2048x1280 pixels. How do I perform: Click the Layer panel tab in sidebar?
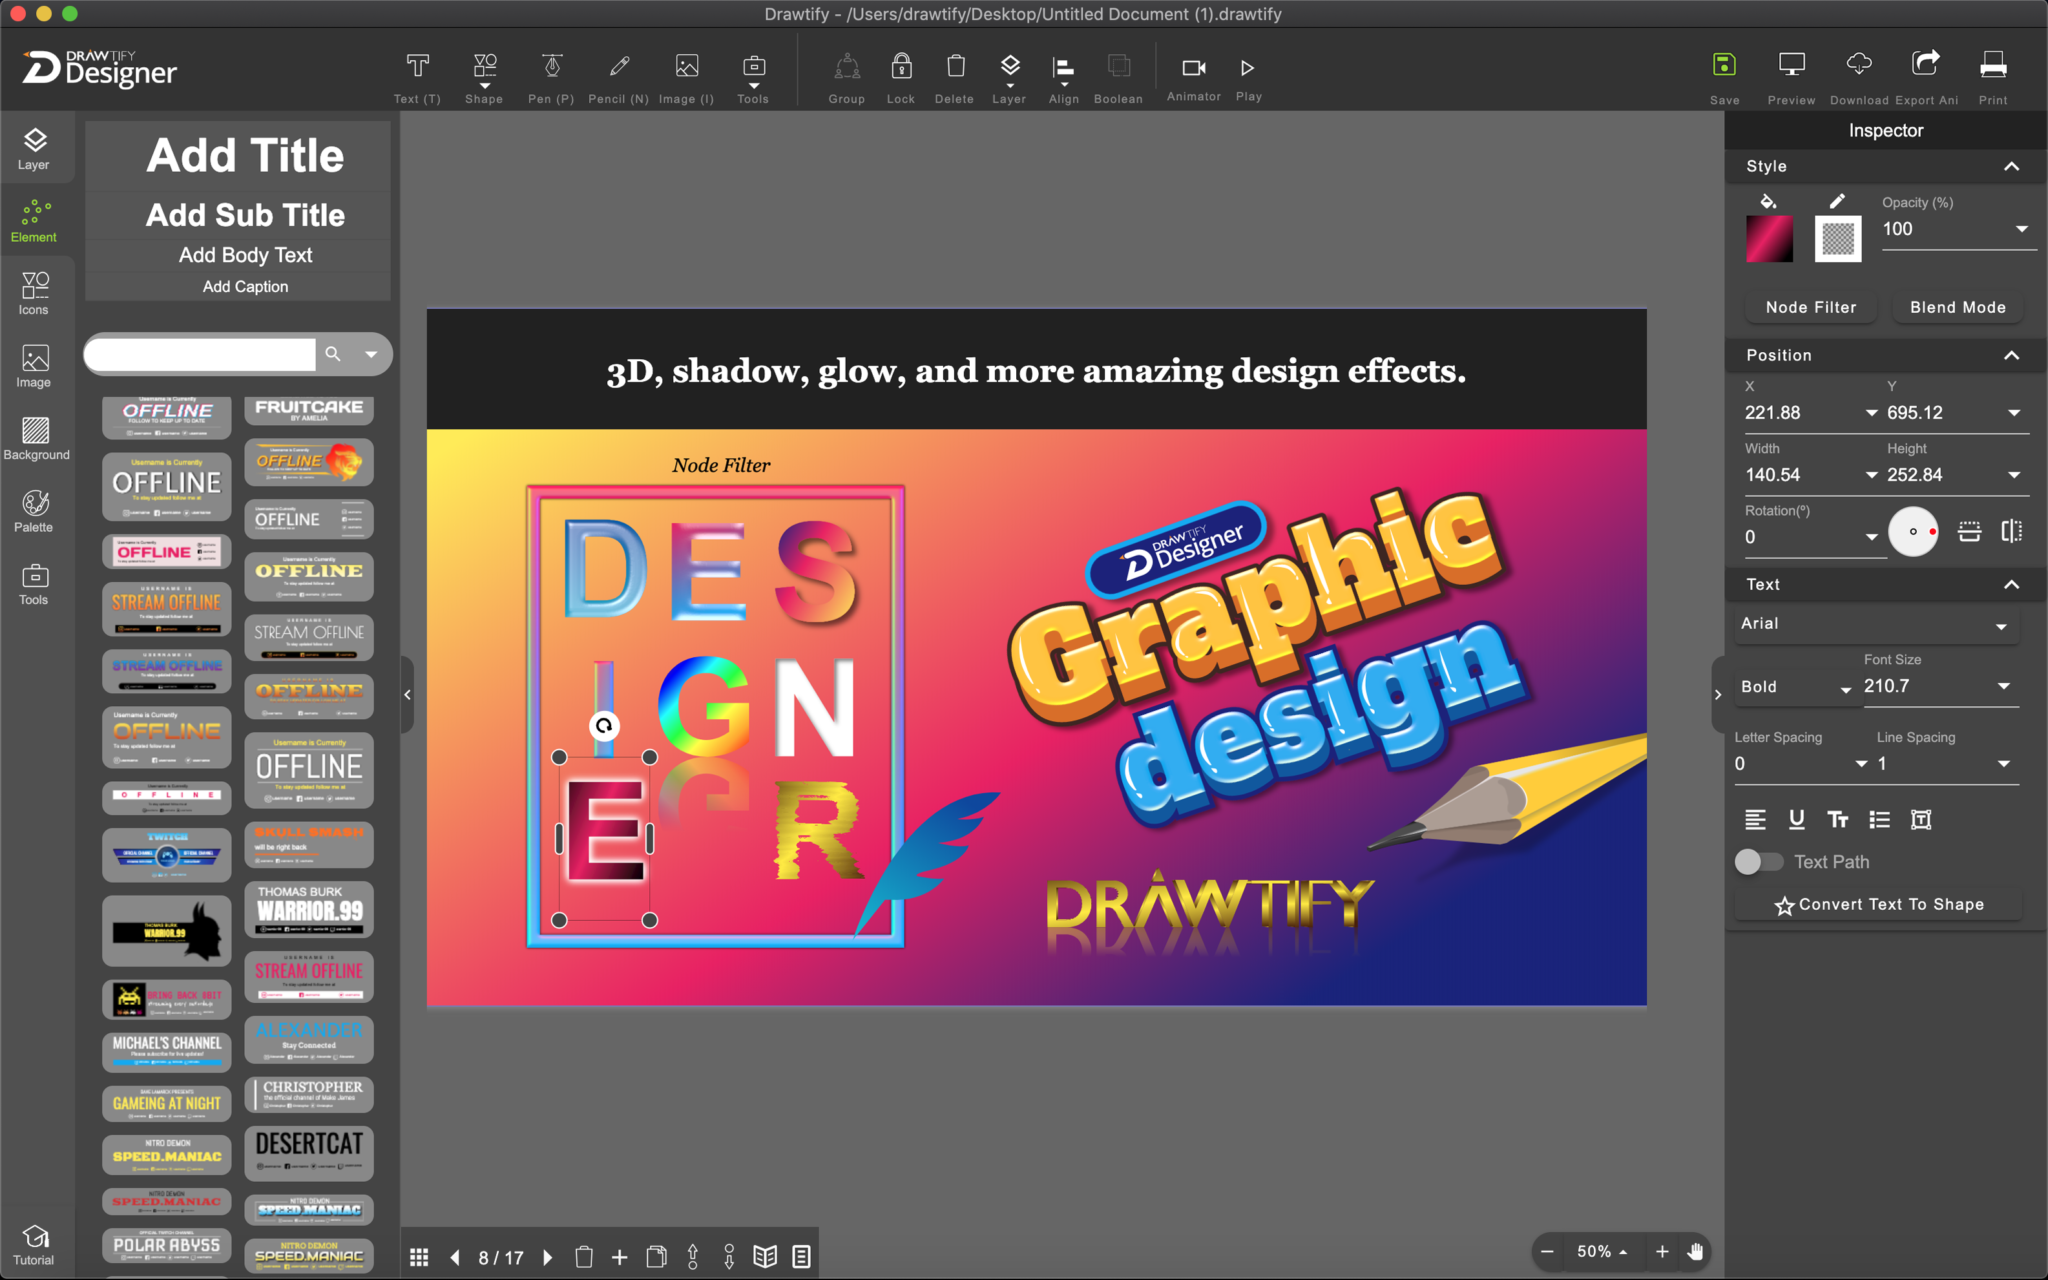click(x=35, y=147)
